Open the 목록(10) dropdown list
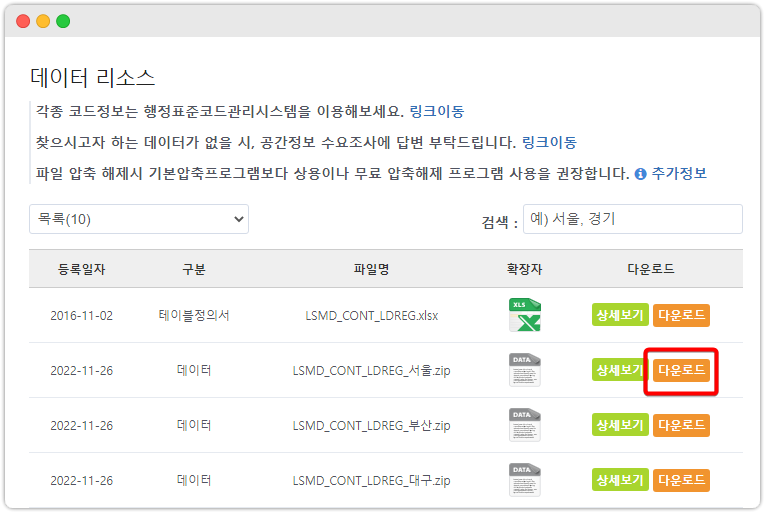Viewport: 765px width, 513px height. click(139, 219)
